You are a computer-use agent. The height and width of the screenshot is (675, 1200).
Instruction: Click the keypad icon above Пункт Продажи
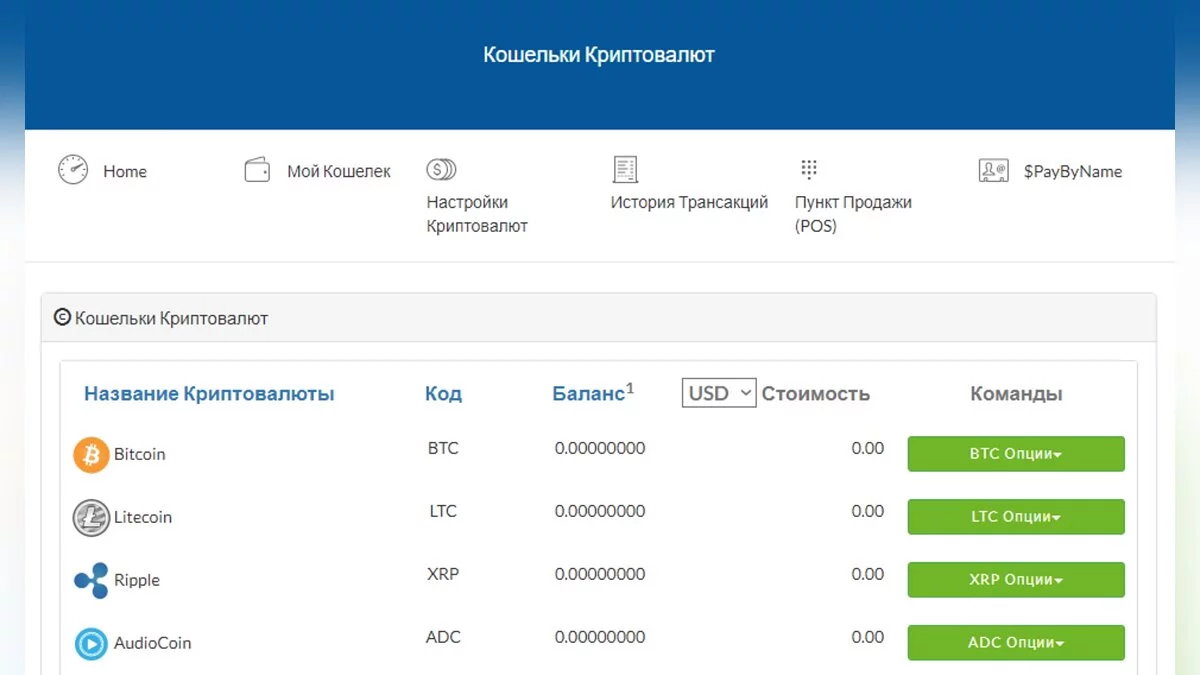(809, 168)
